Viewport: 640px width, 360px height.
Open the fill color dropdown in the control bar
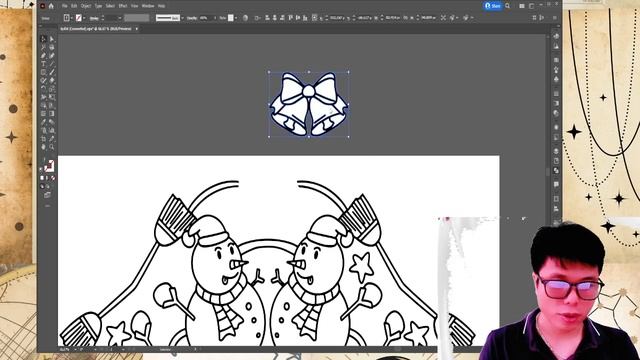(72, 18)
